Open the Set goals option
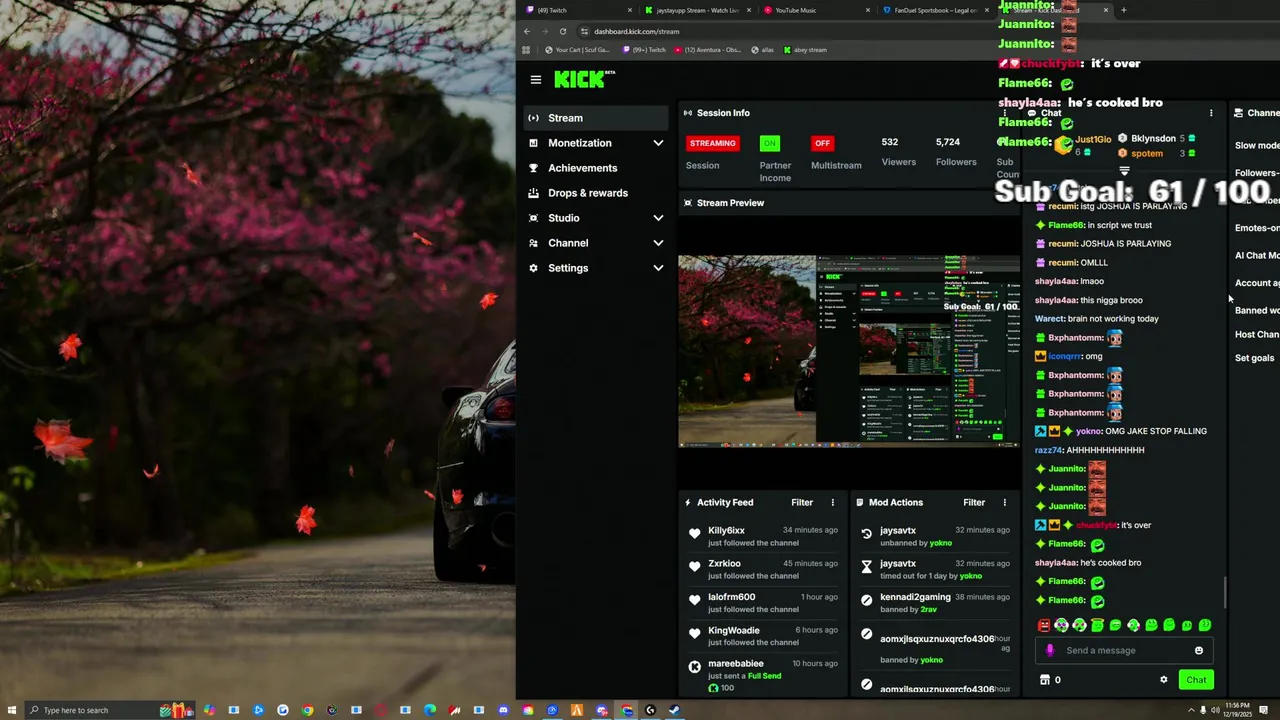This screenshot has height=720, width=1280. tap(1254, 358)
